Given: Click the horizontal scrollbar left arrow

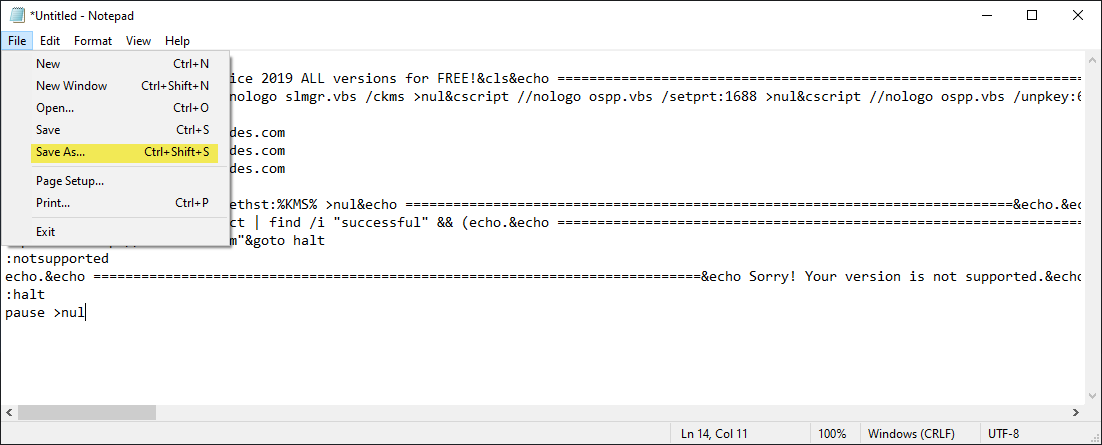Looking at the screenshot, I should [9, 413].
